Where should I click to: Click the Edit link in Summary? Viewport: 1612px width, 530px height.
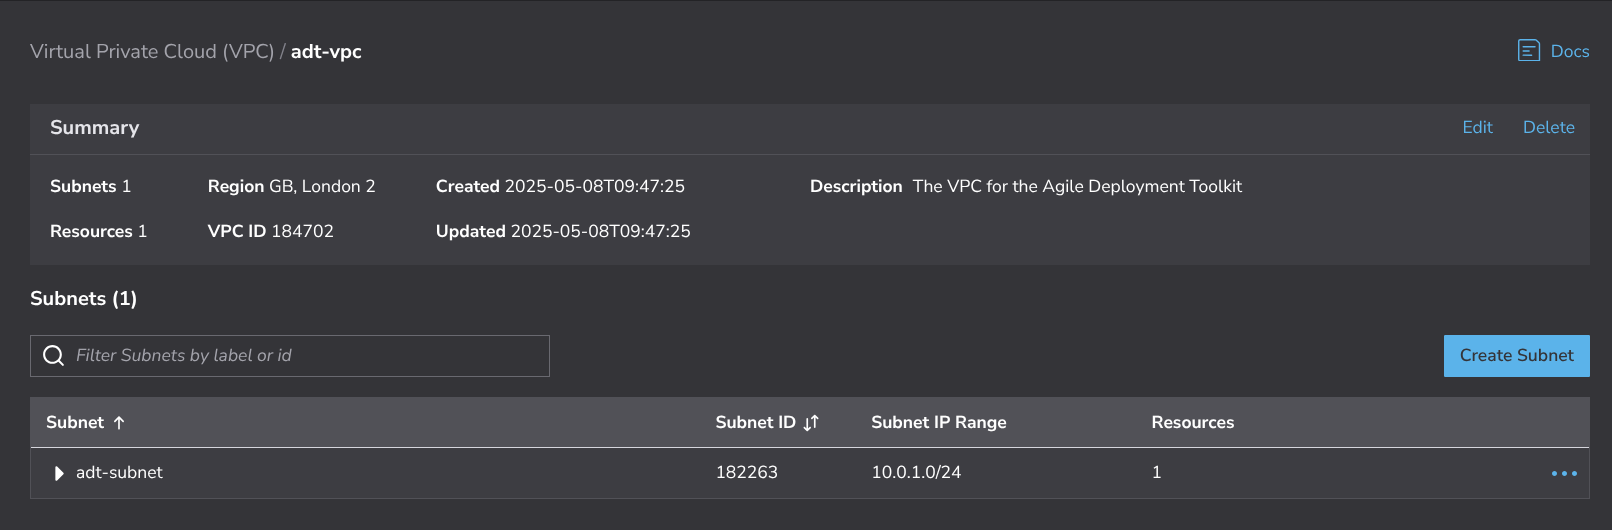[x=1477, y=127]
